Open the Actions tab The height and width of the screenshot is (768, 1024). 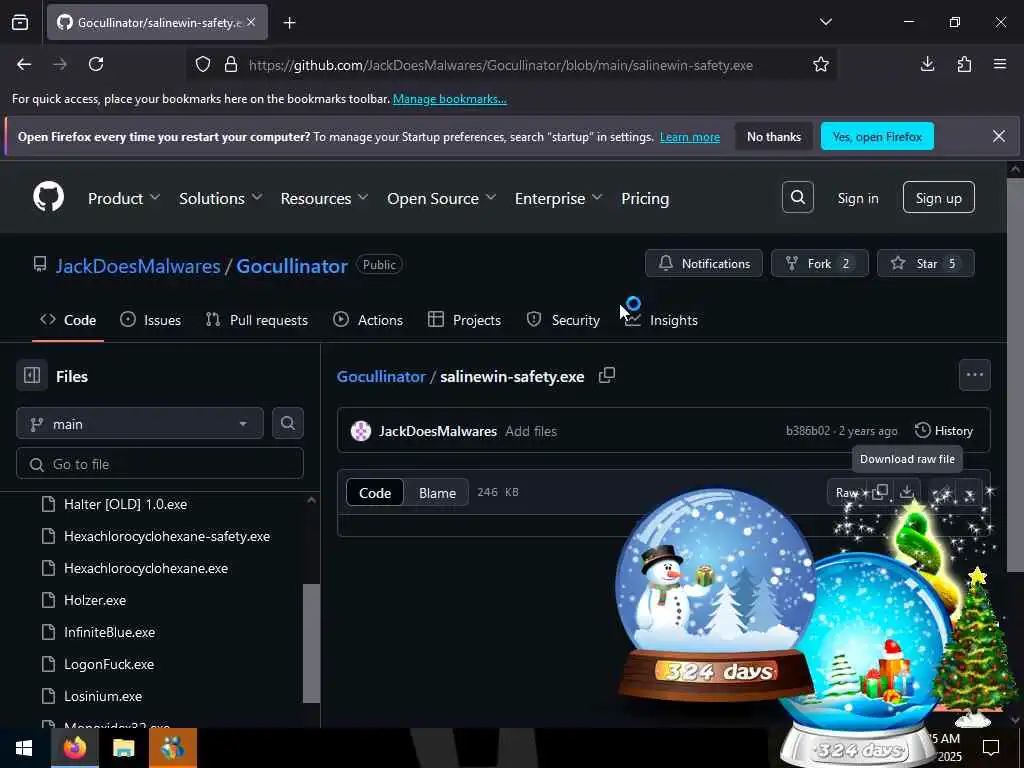[368, 320]
